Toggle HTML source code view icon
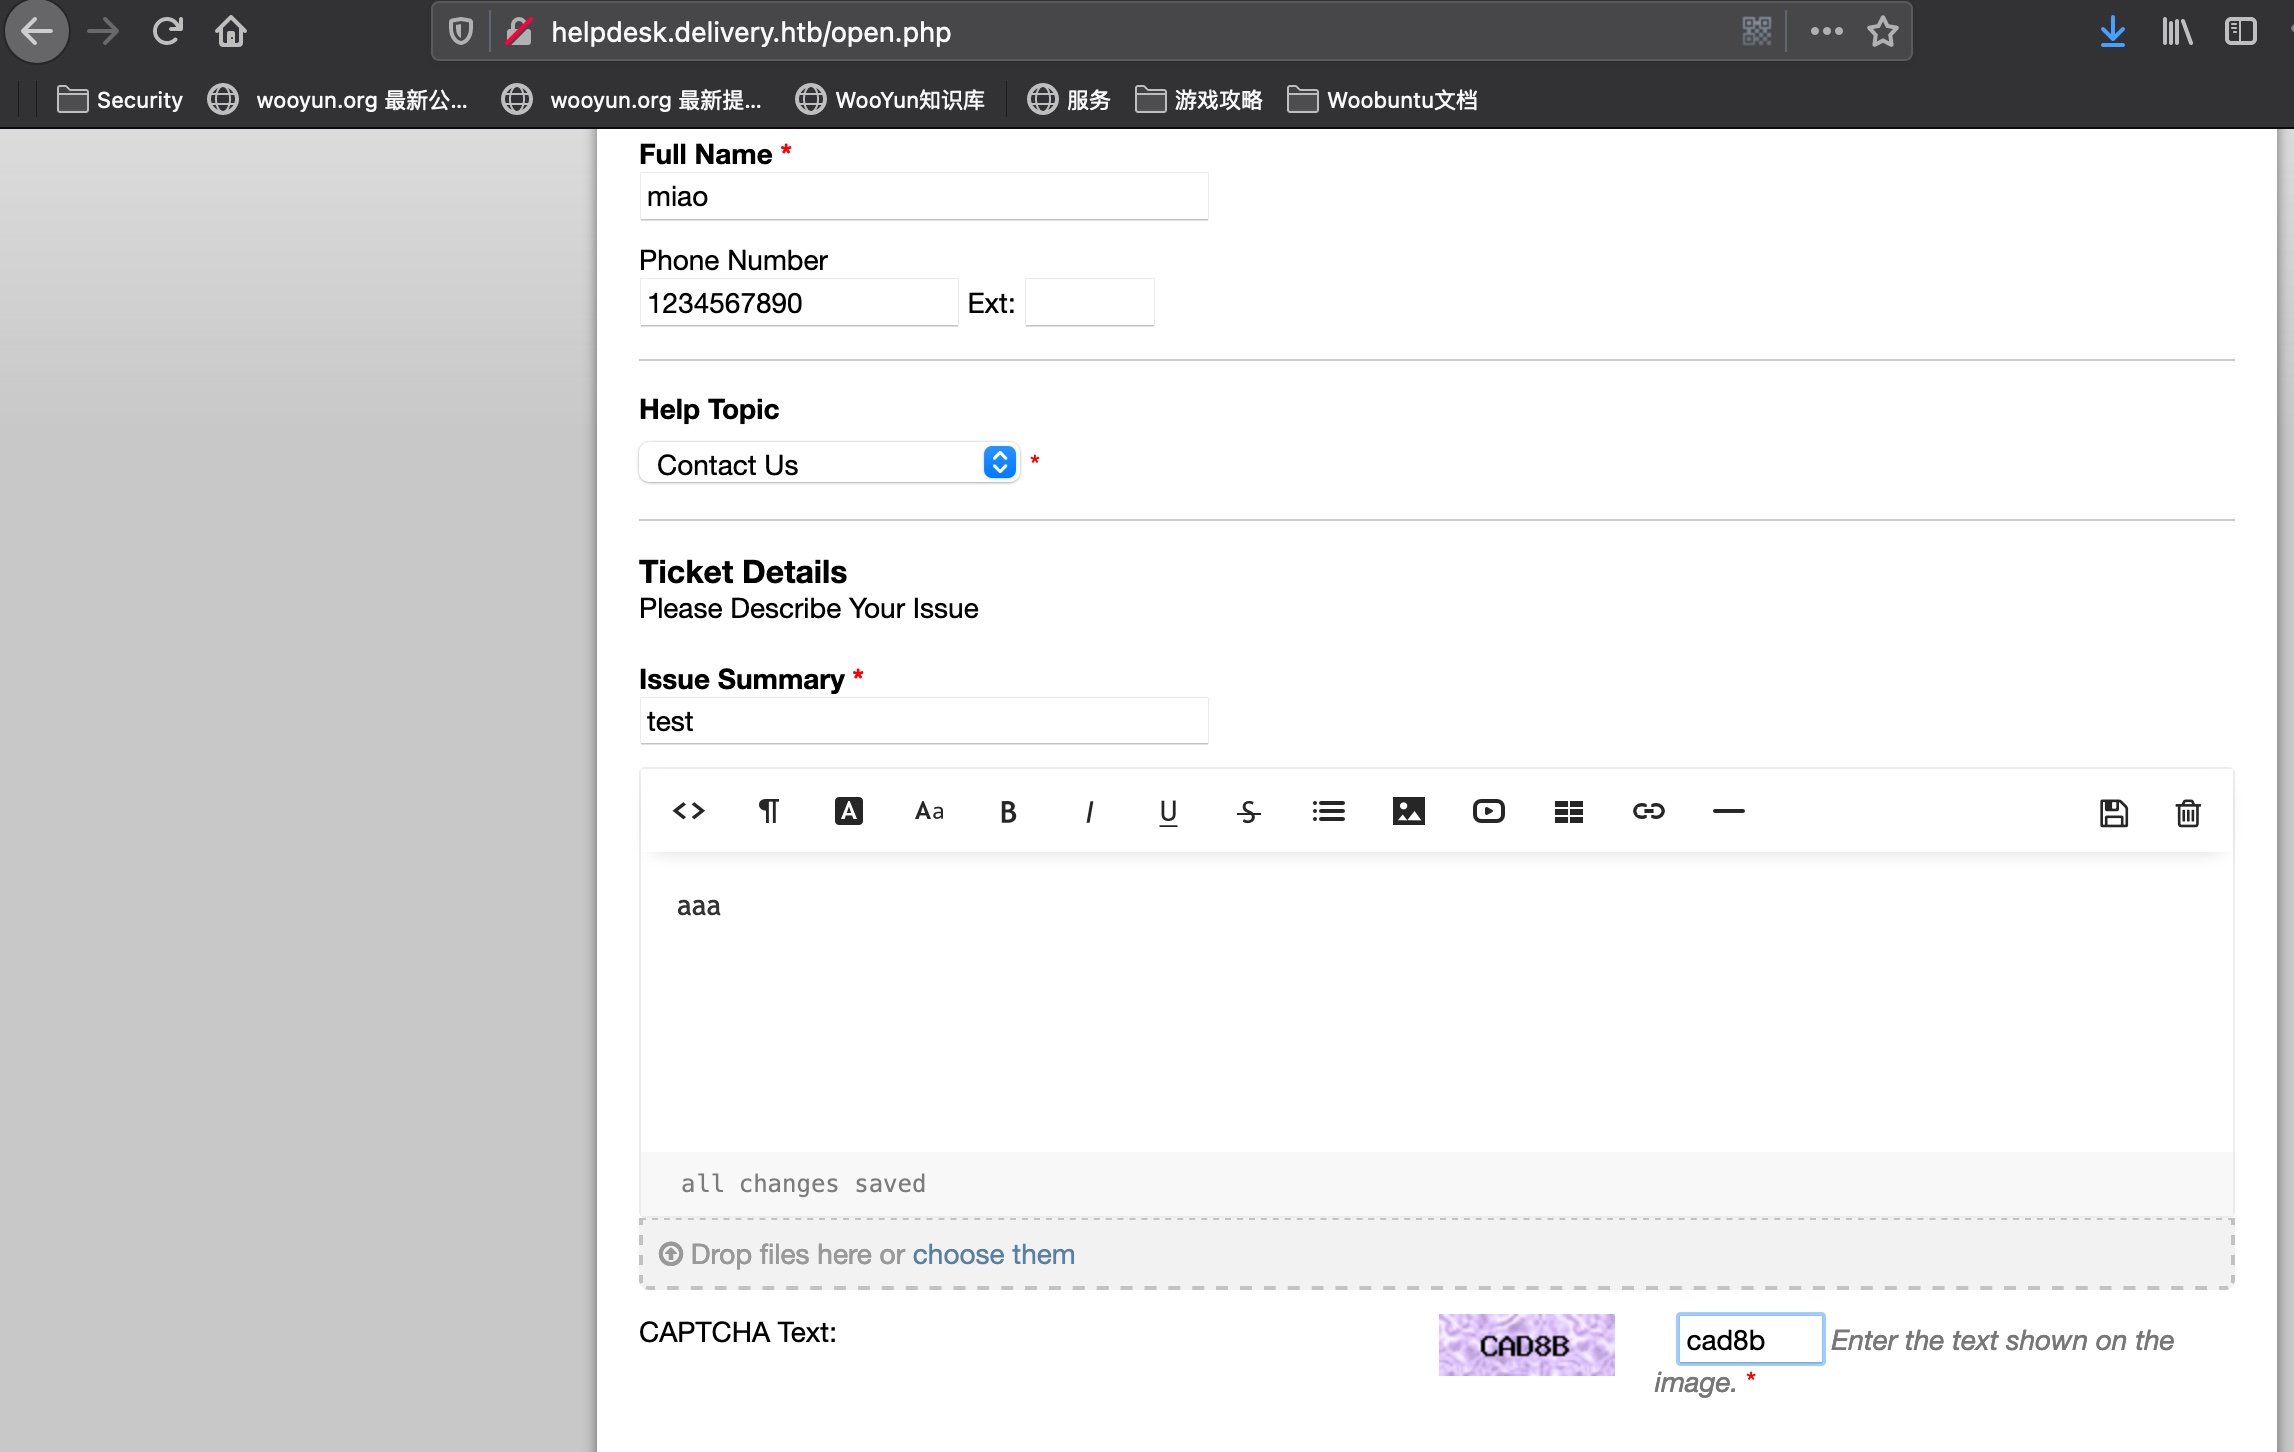 (x=688, y=811)
